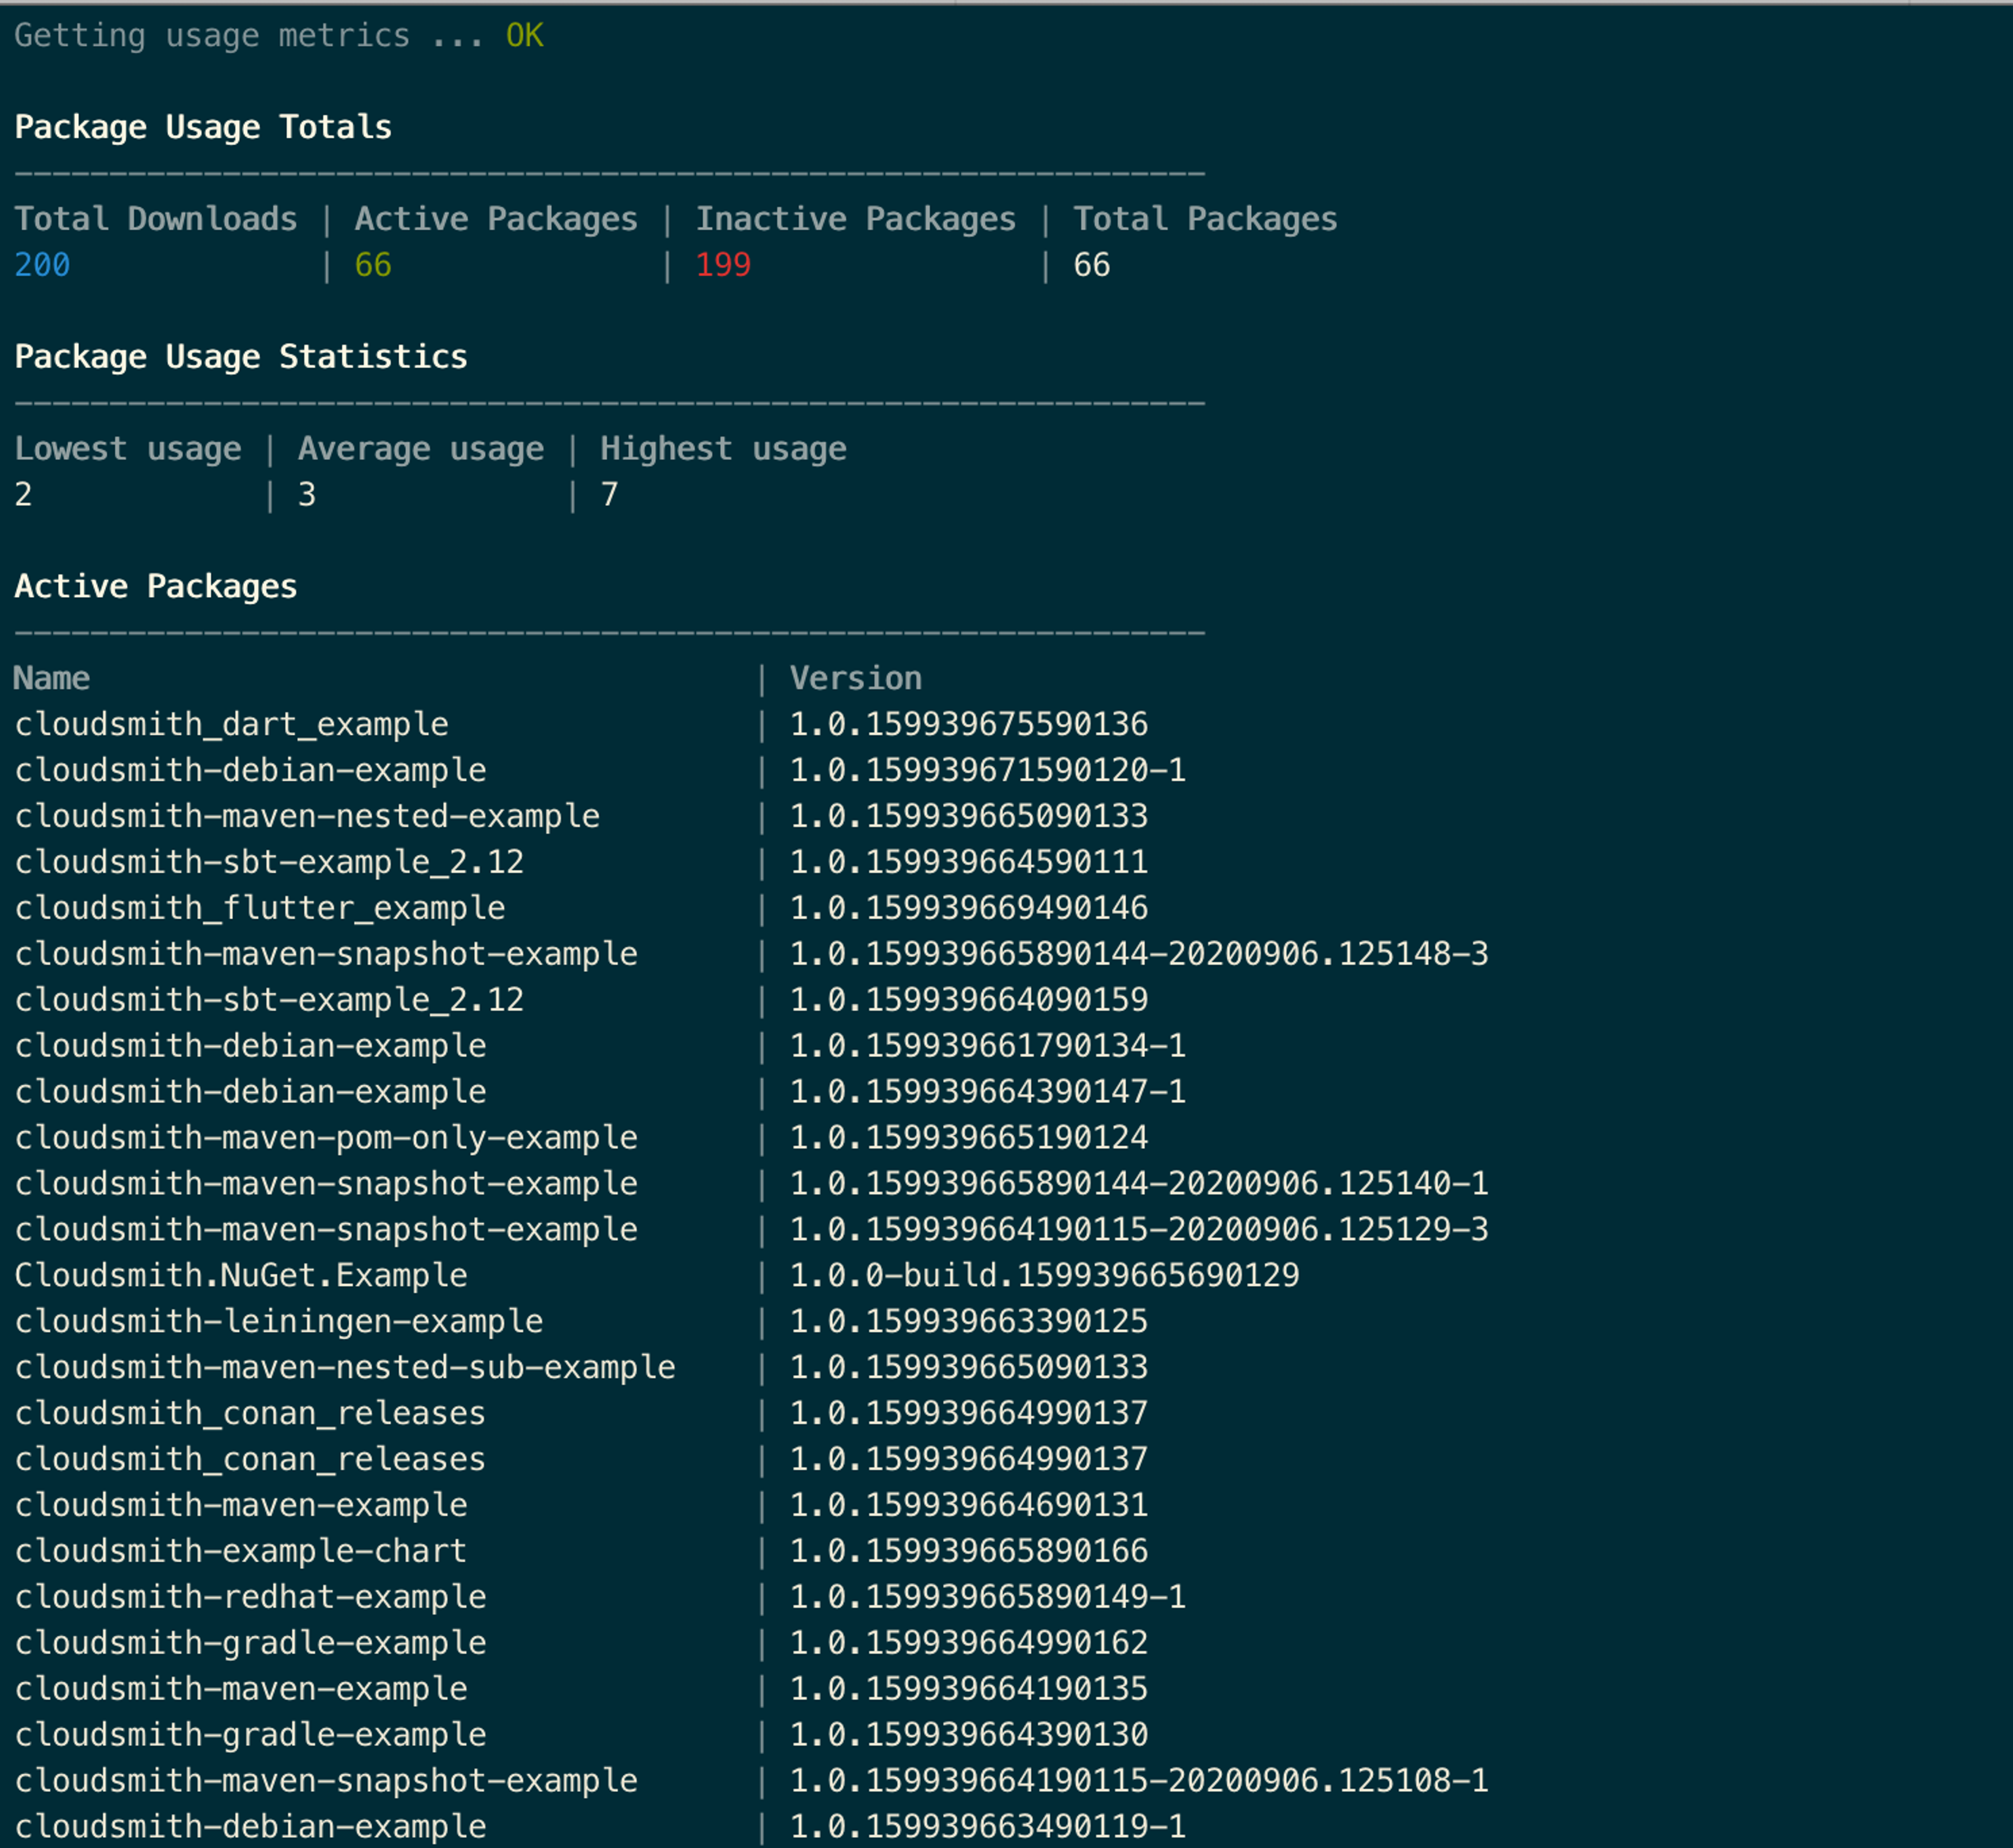
Task: Click the Total Packages column header
Action: (x=1204, y=219)
